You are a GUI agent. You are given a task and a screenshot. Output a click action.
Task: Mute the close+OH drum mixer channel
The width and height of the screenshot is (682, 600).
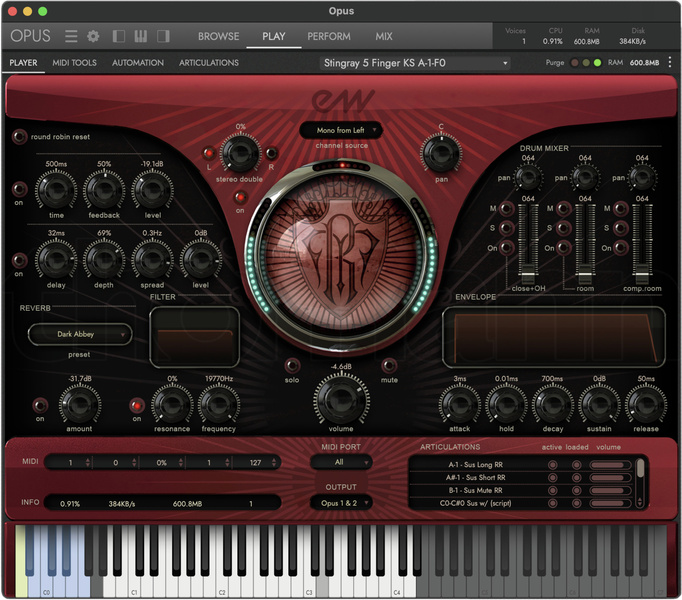coord(506,209)
